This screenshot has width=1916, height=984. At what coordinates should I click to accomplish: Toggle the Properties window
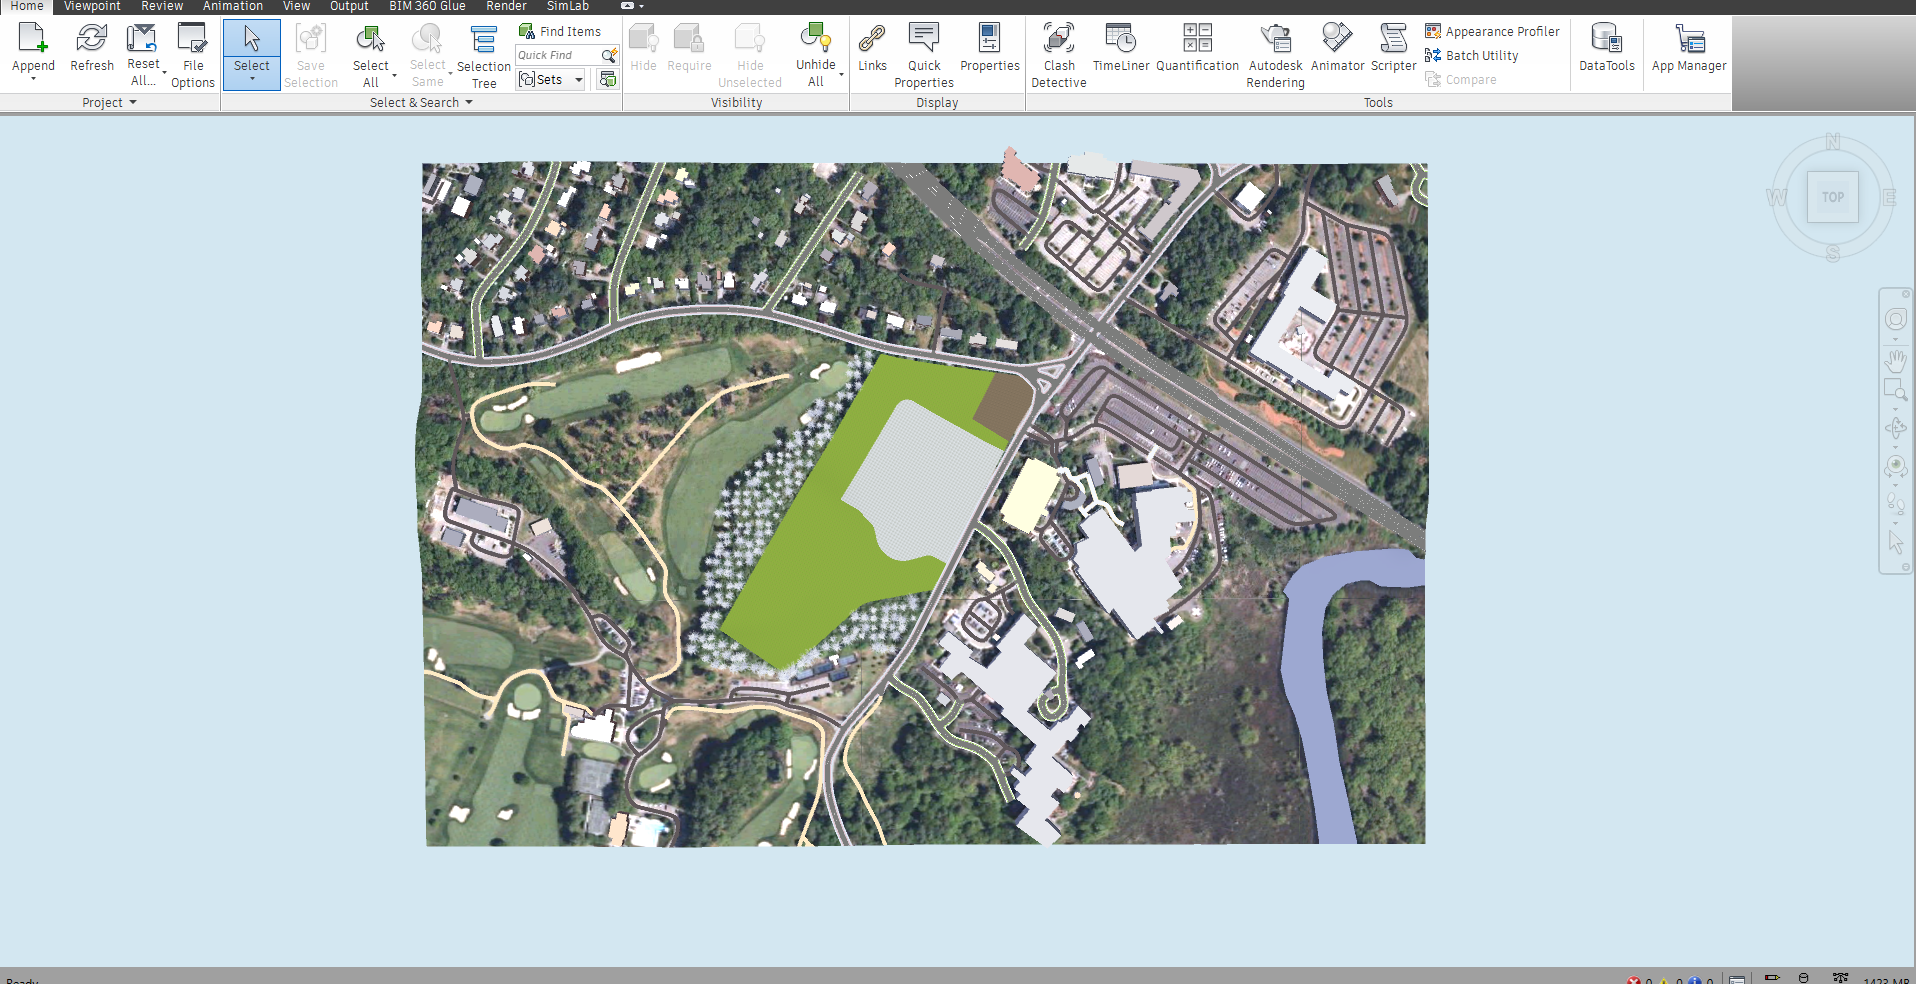(x=990, y=47)
